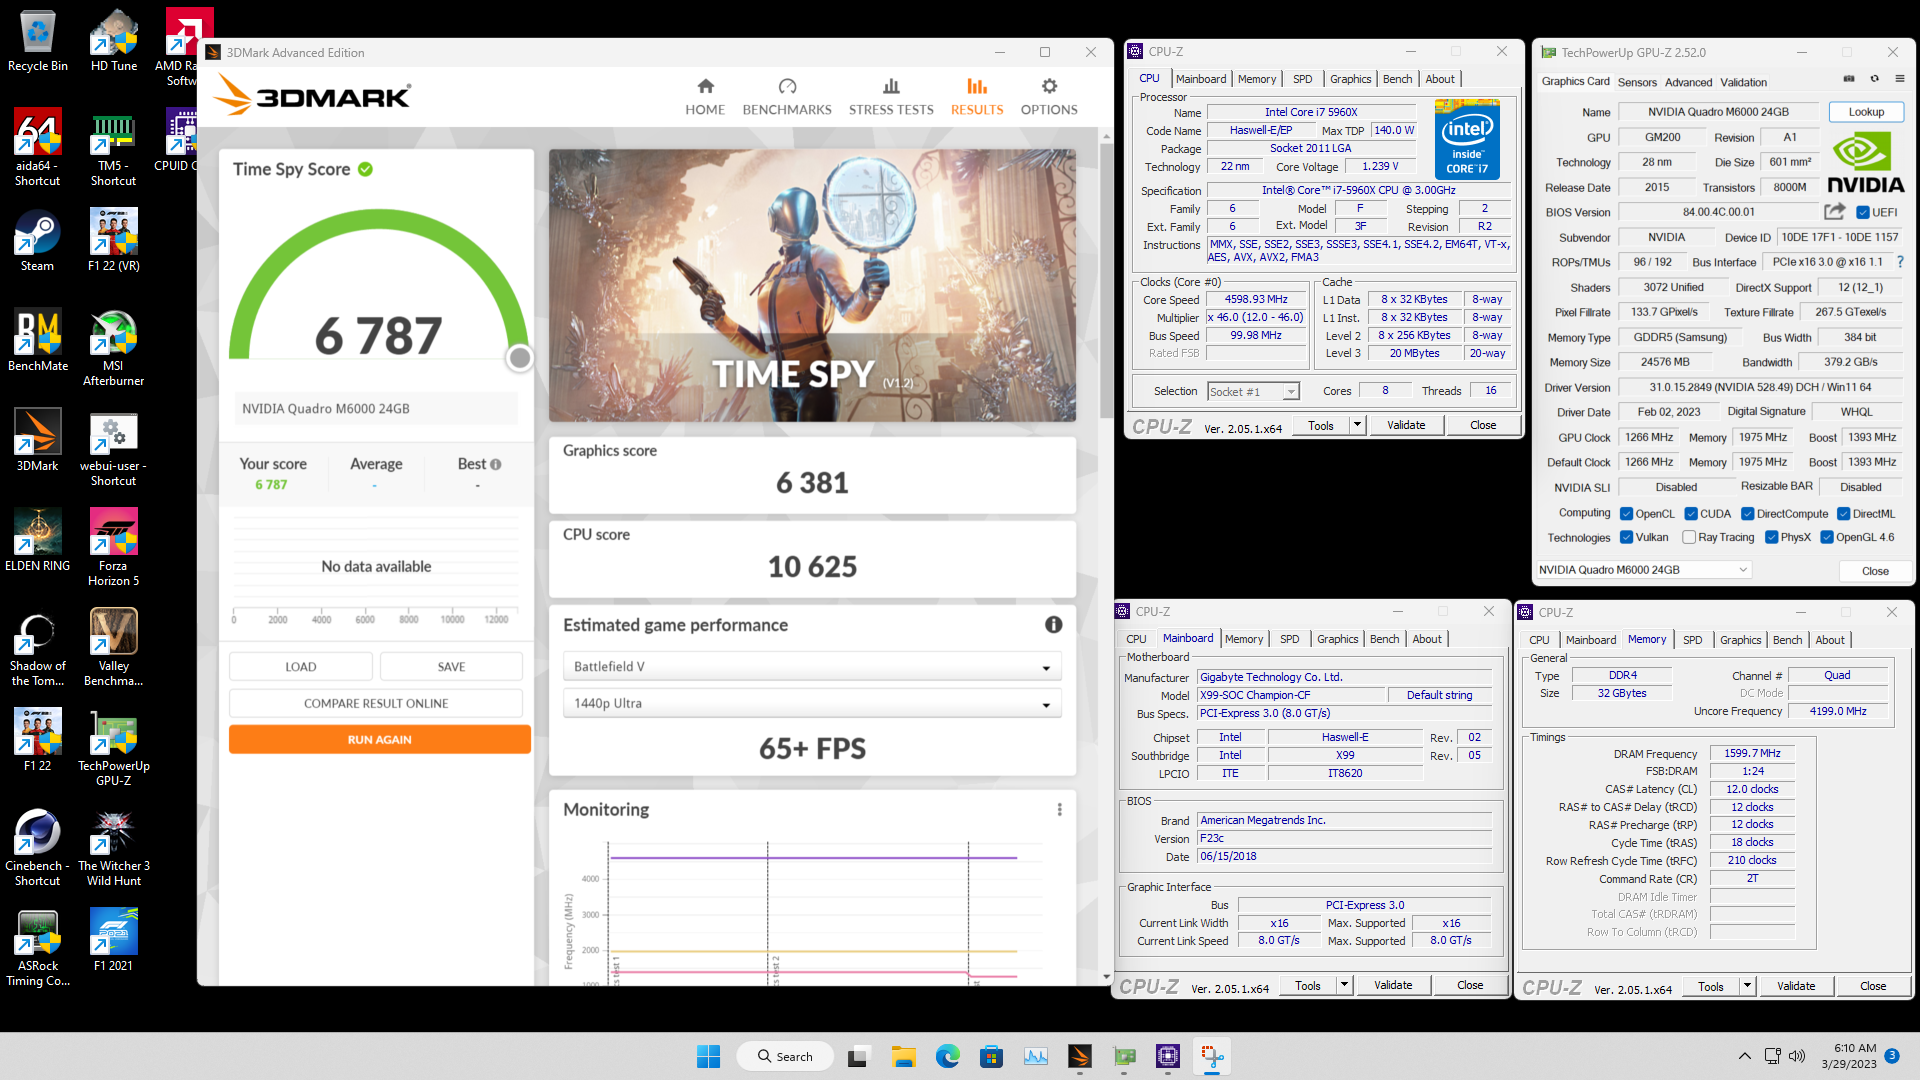This screenshot has height=1080, width=1920.
Task: Open 3DMark STRESS TESTS section
Action: 891,97
